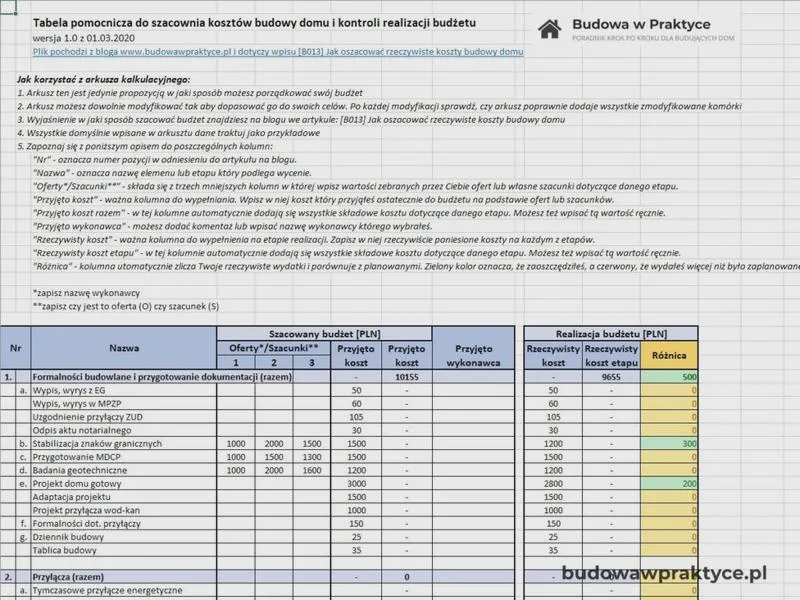Select the Realizacja budżetu [PLN] header
Viewport: 800px width, 600px height.
point(611,334)
